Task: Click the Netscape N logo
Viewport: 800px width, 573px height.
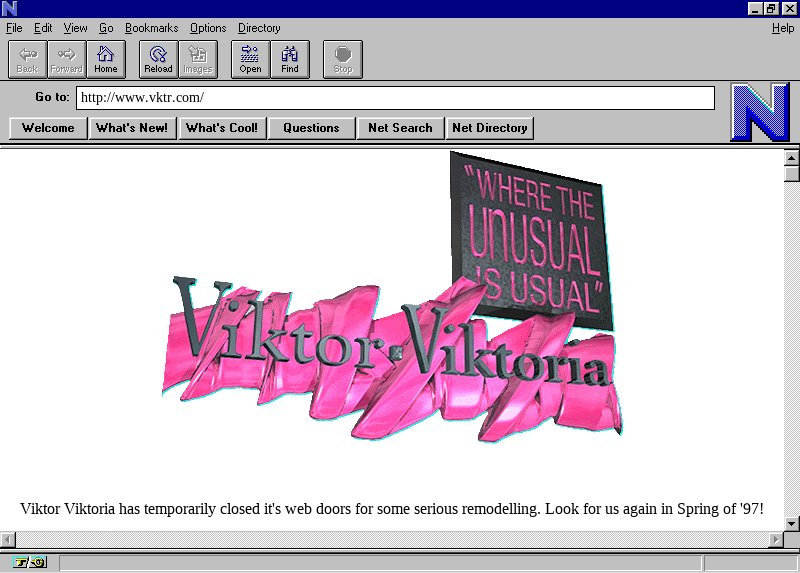Action: (x=759, y=112)
